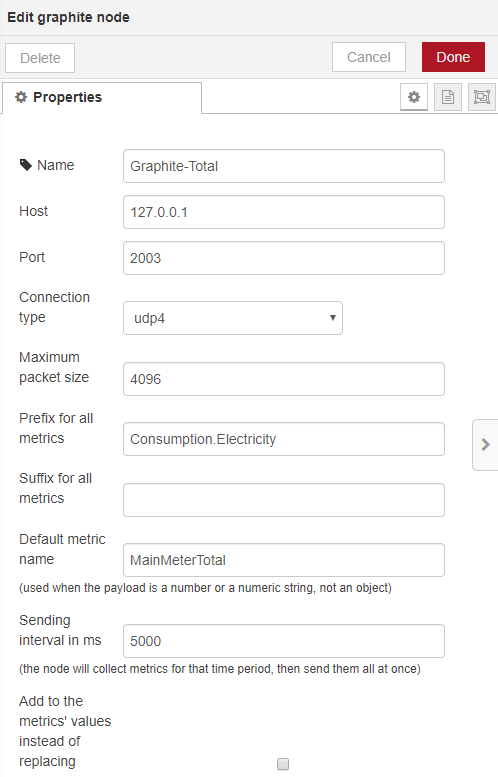Click the gear icon in Properties tab
The width and height of the screenshot is (498, 777).
click(x=21, y=97)
